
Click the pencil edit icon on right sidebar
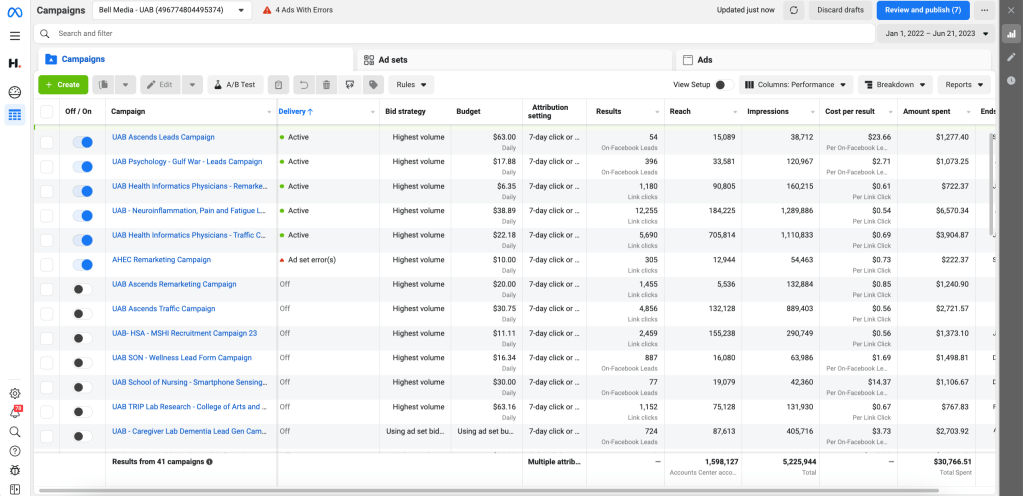point(1011,57)
